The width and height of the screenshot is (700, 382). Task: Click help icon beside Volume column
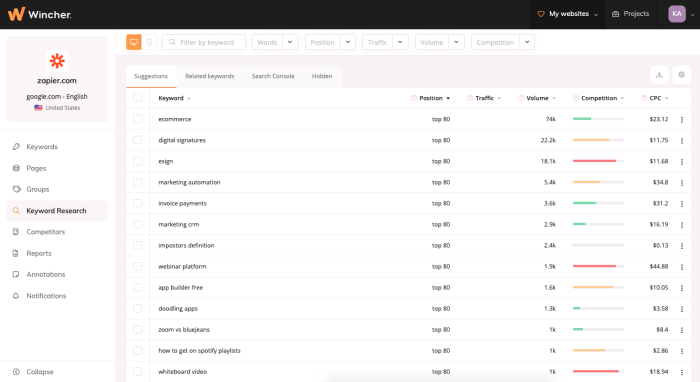pyautogui.click(x=521, y=98)
